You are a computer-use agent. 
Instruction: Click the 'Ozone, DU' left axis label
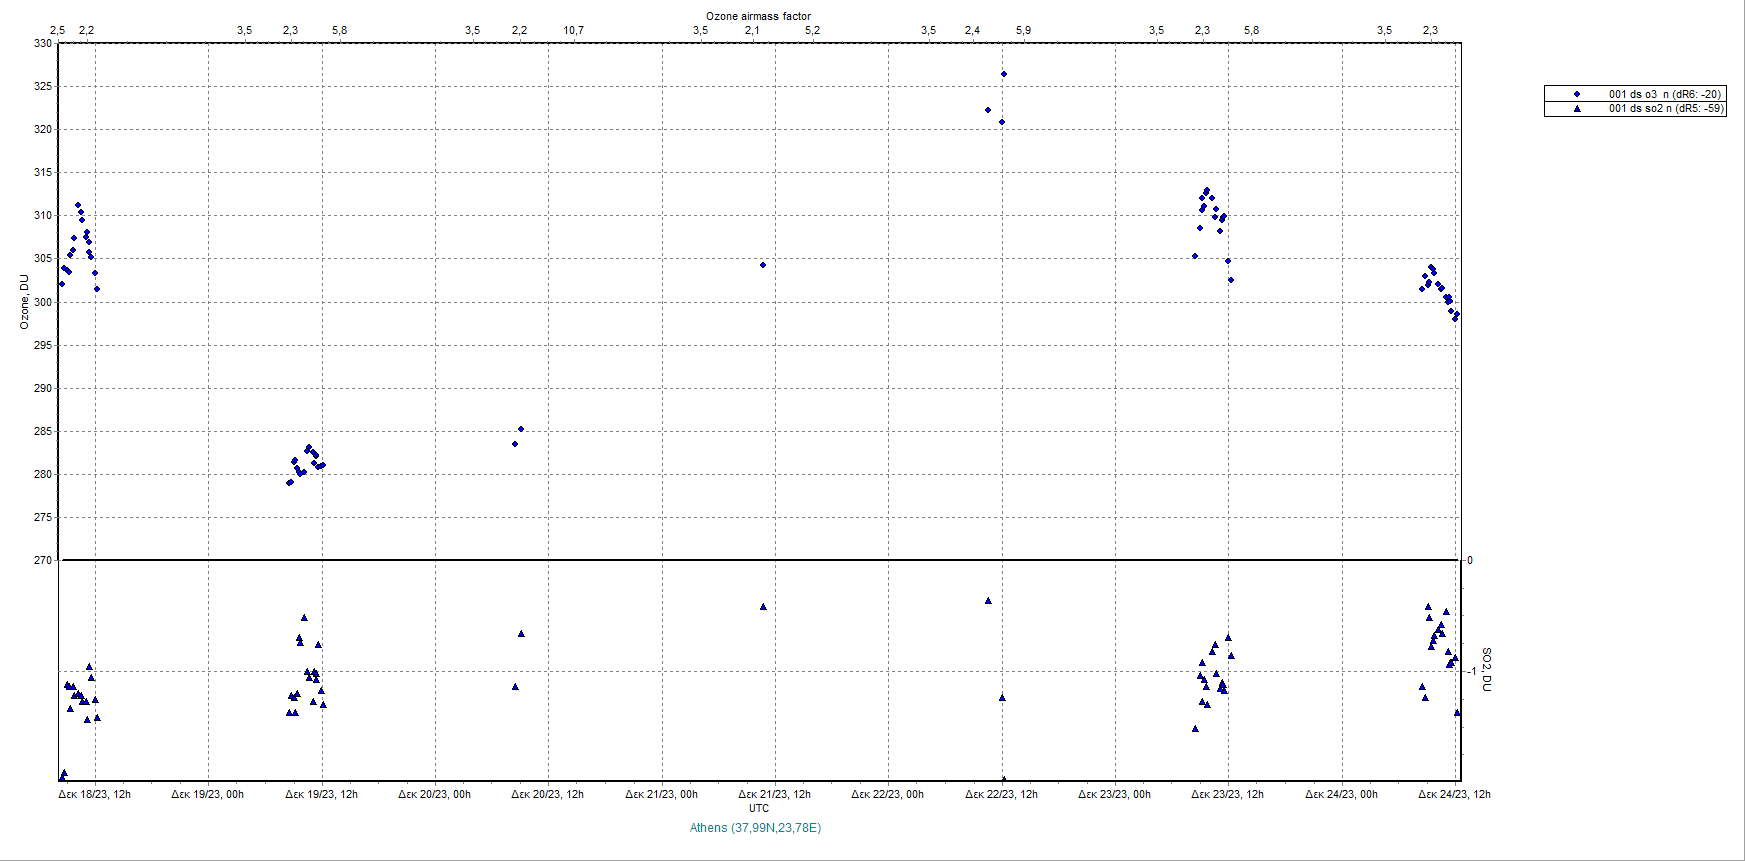click(24, 302)
